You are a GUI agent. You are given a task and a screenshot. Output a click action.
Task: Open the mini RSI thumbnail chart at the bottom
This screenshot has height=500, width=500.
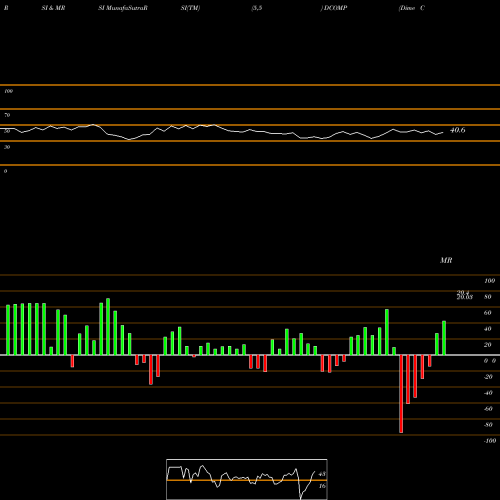[247, 479]
